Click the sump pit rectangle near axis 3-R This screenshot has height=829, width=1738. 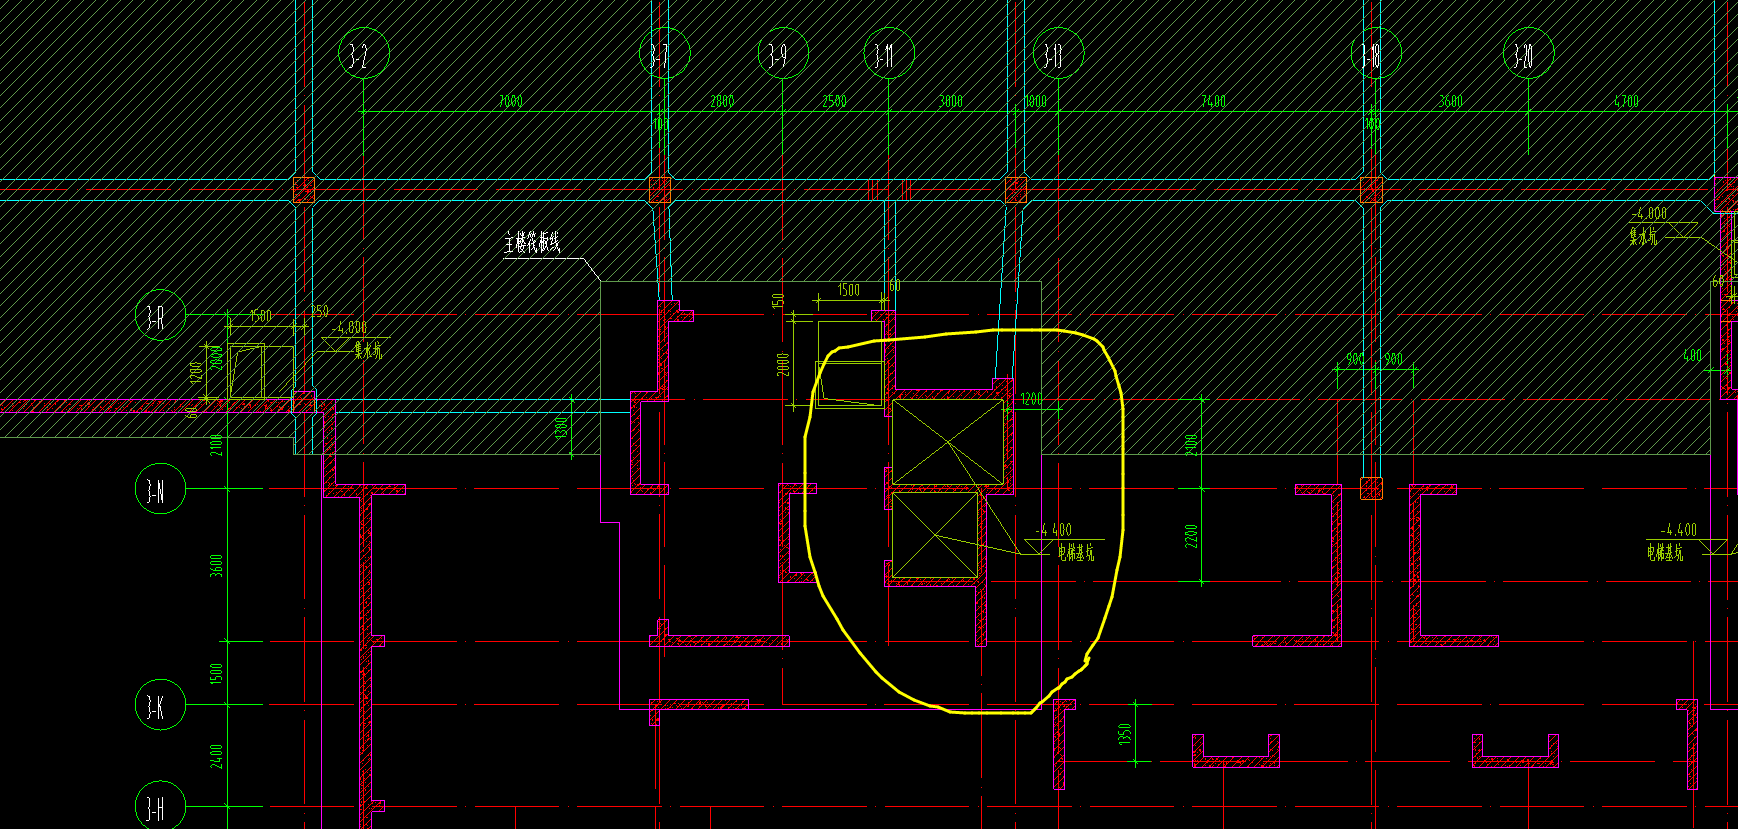[246, 371]
